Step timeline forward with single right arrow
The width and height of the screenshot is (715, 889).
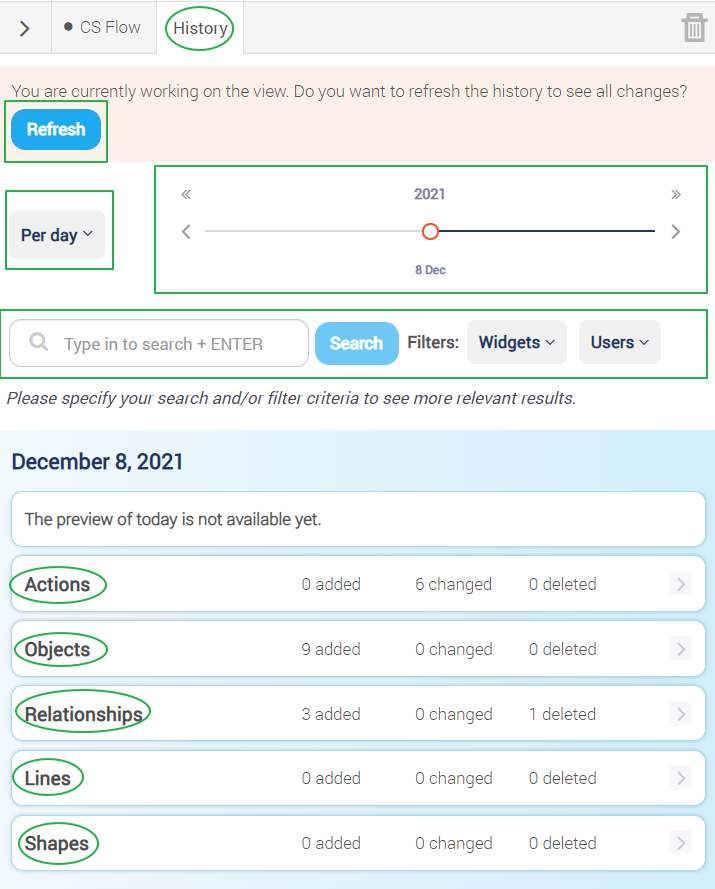coord(675,231)
